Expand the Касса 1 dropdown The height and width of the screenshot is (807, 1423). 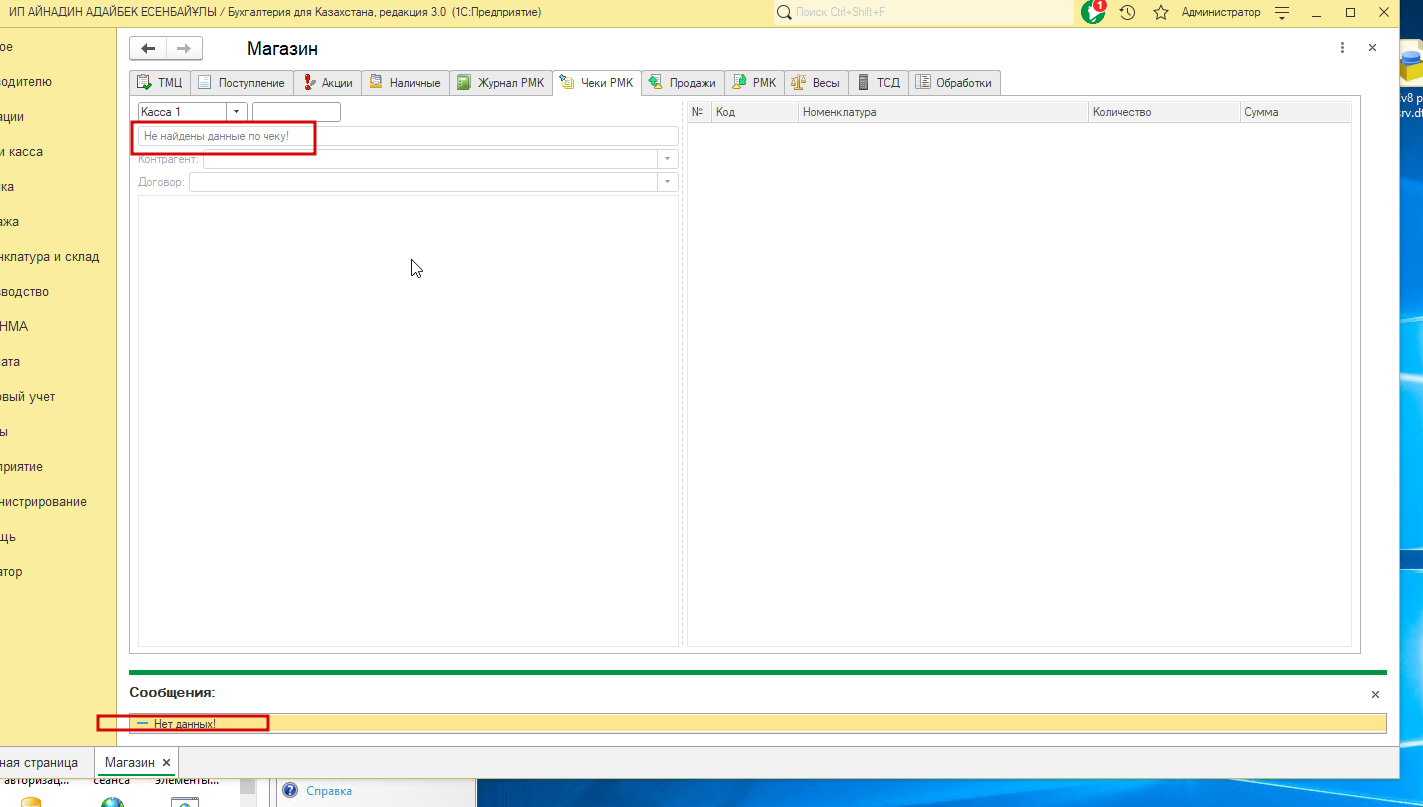tap(237, 112)
